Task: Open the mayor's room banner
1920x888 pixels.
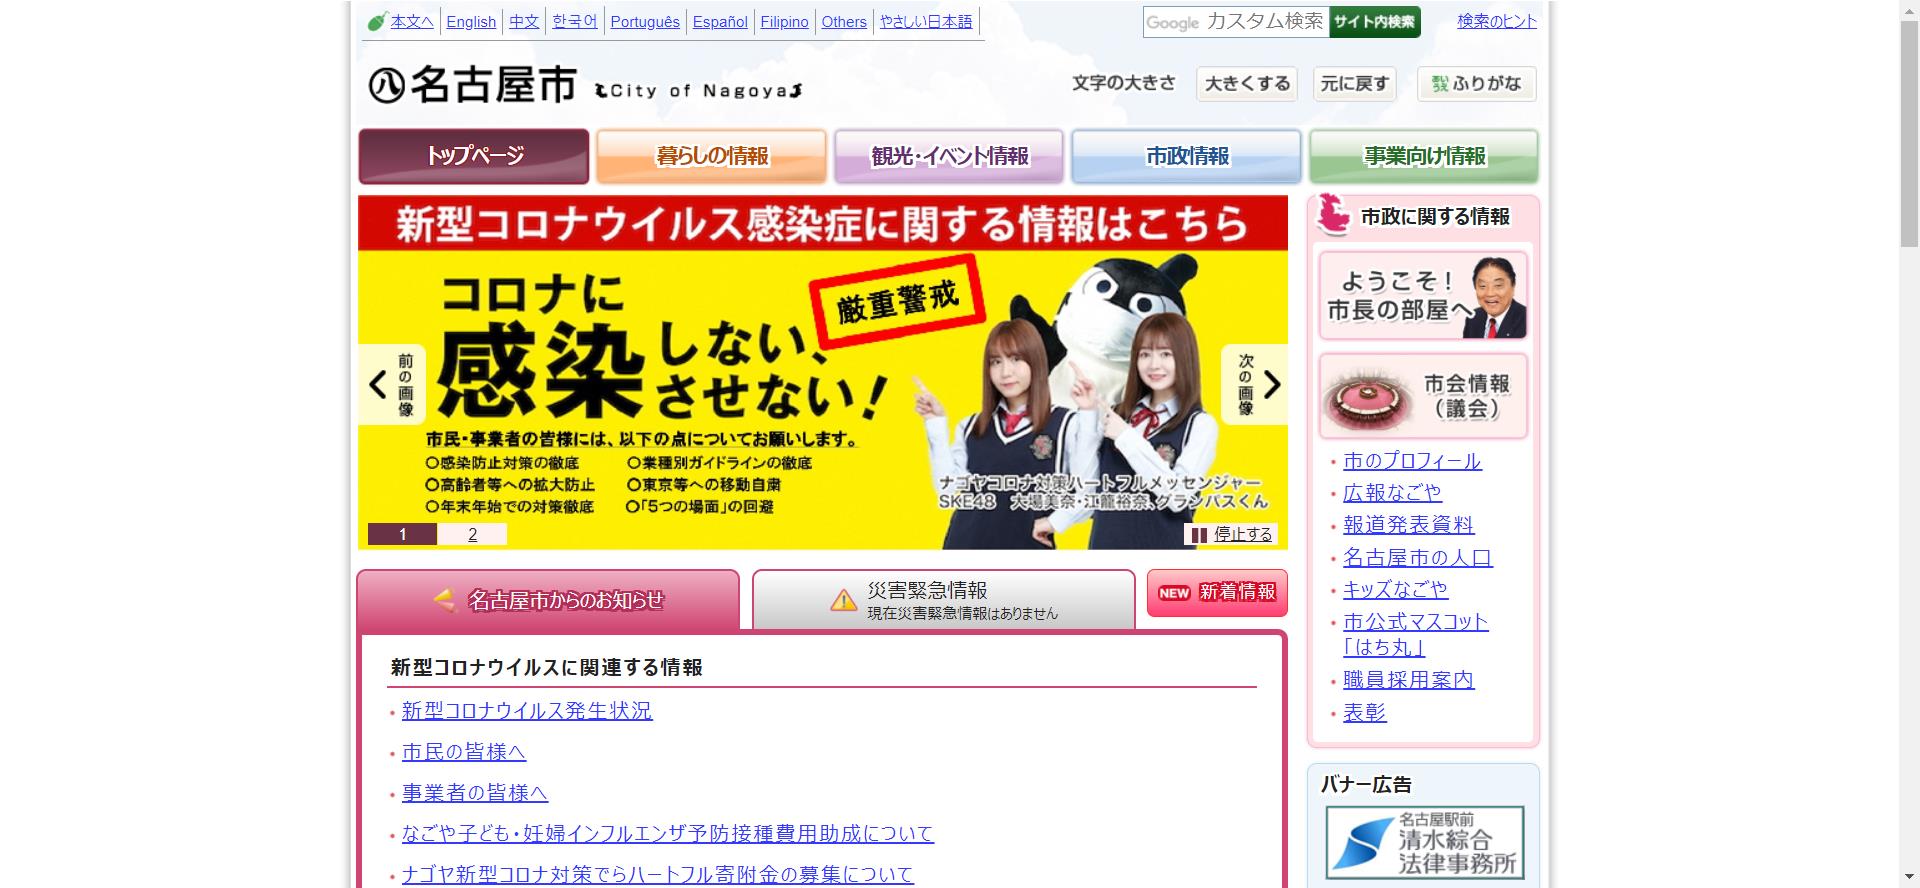Action: pos(1422,295)
